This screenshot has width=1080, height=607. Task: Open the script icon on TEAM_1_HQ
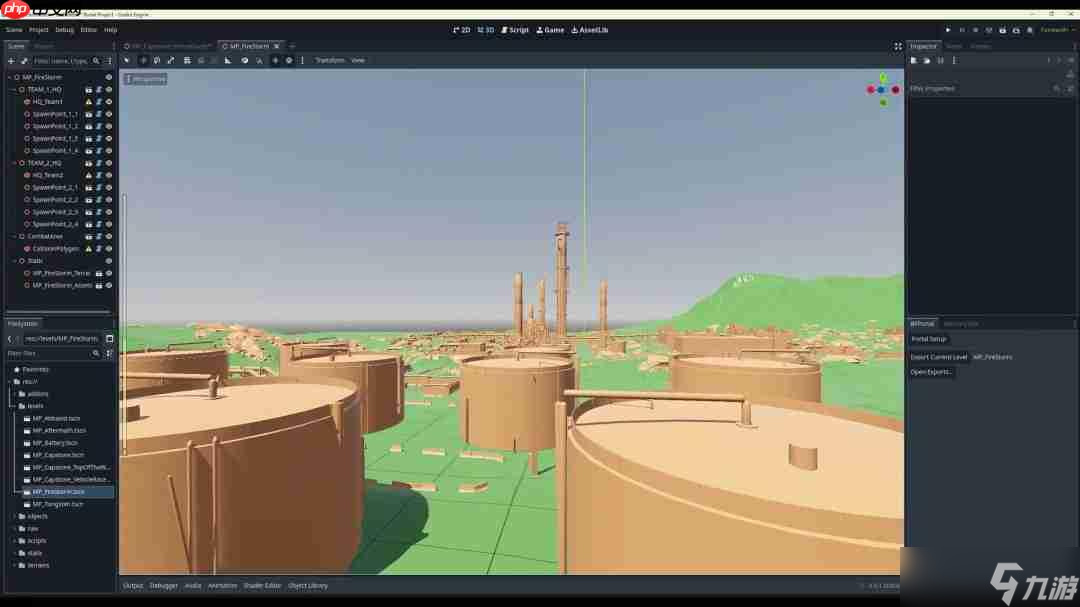coord(98,90)
